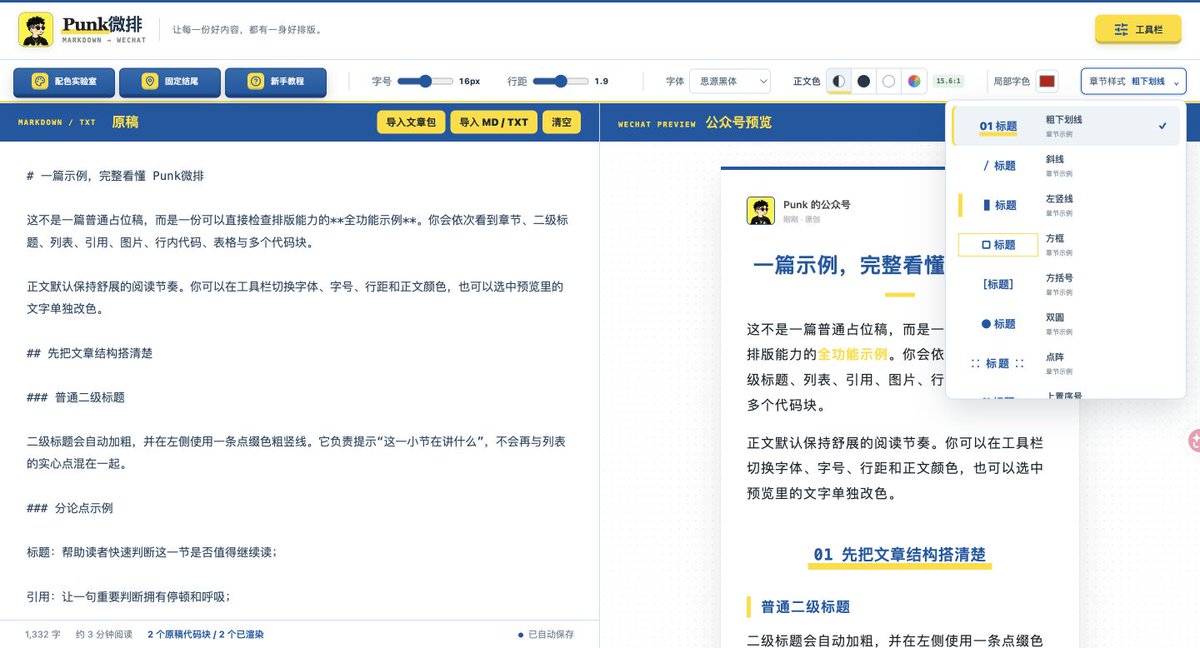The height and width of the screenshot is (648, 1200).
Task: Click the checkmark beside 粗下划线
Action: [1162, 126]
